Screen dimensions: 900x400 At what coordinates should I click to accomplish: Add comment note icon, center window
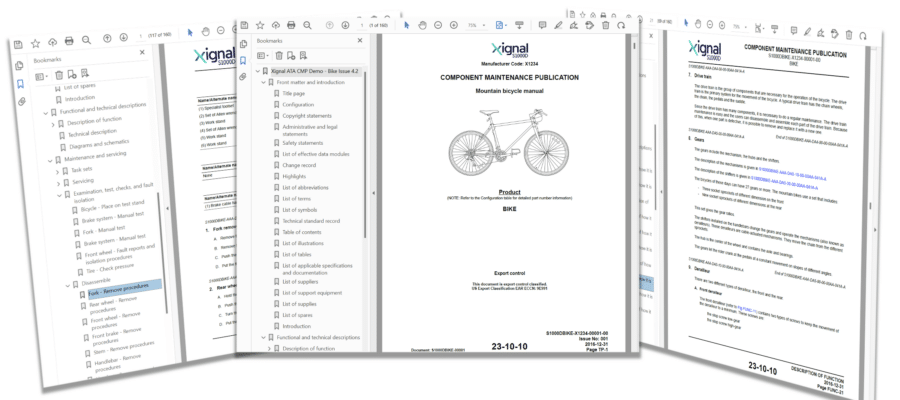coord(542,25)
